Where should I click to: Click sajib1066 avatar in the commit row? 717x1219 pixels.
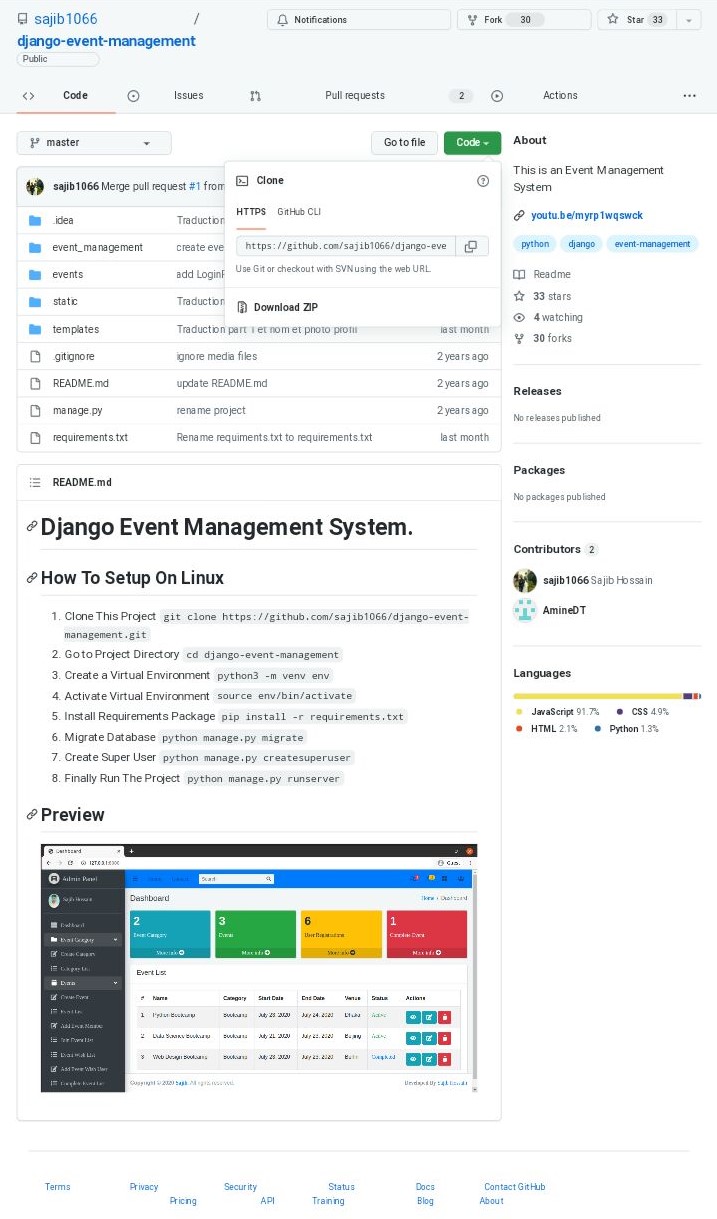tap(35, 186)
